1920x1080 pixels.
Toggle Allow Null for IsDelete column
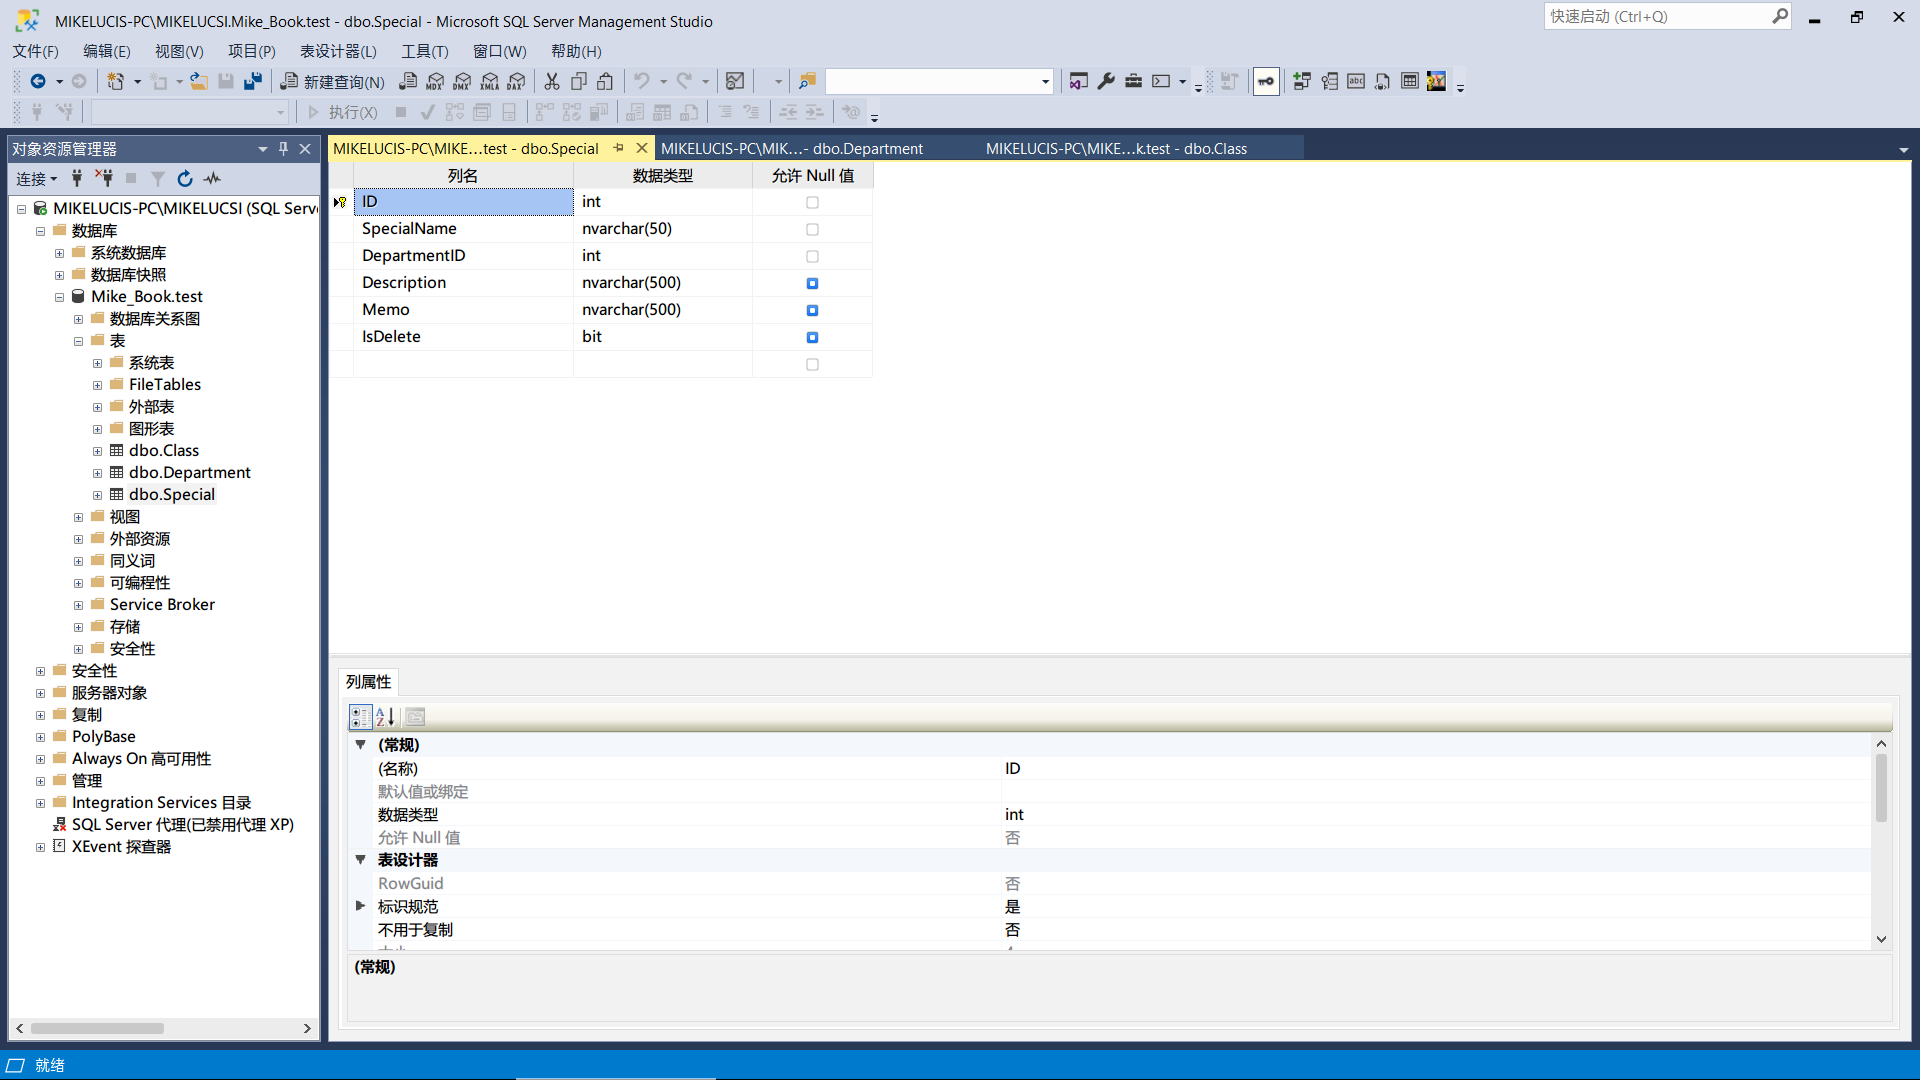812,336
